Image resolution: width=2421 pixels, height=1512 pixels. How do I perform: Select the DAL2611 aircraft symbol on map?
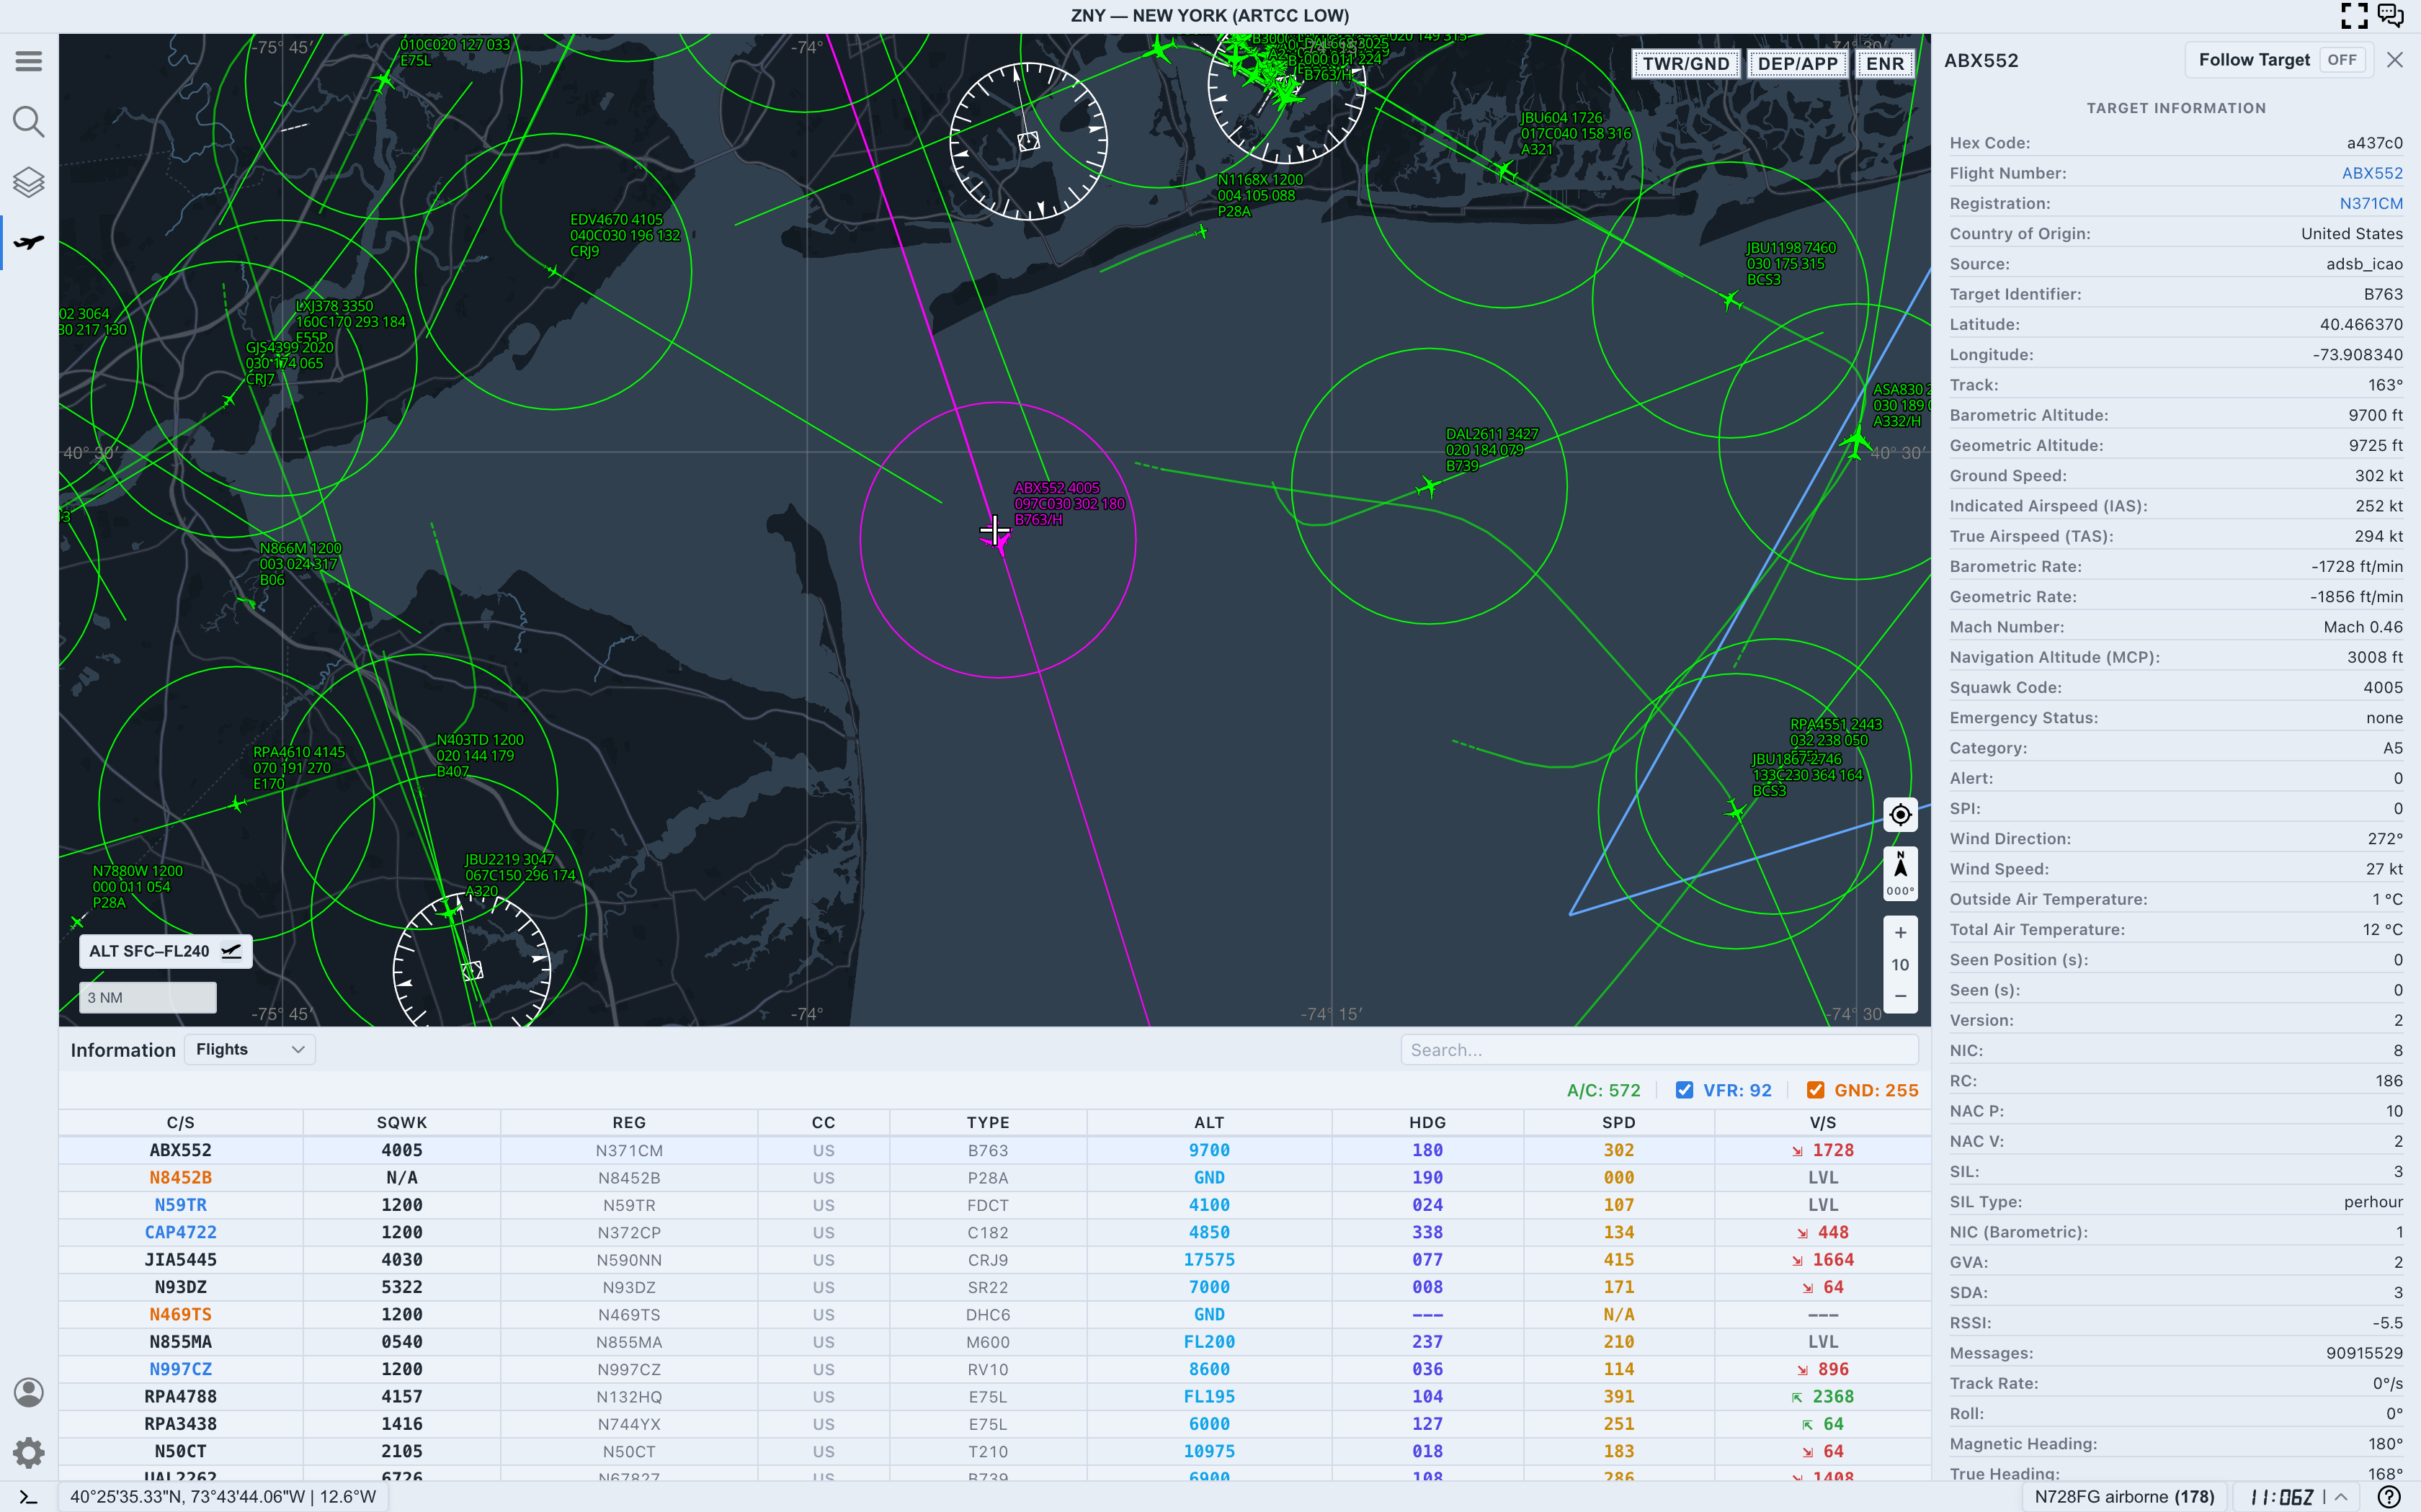pyautogui.click(x=1428, y=487)
